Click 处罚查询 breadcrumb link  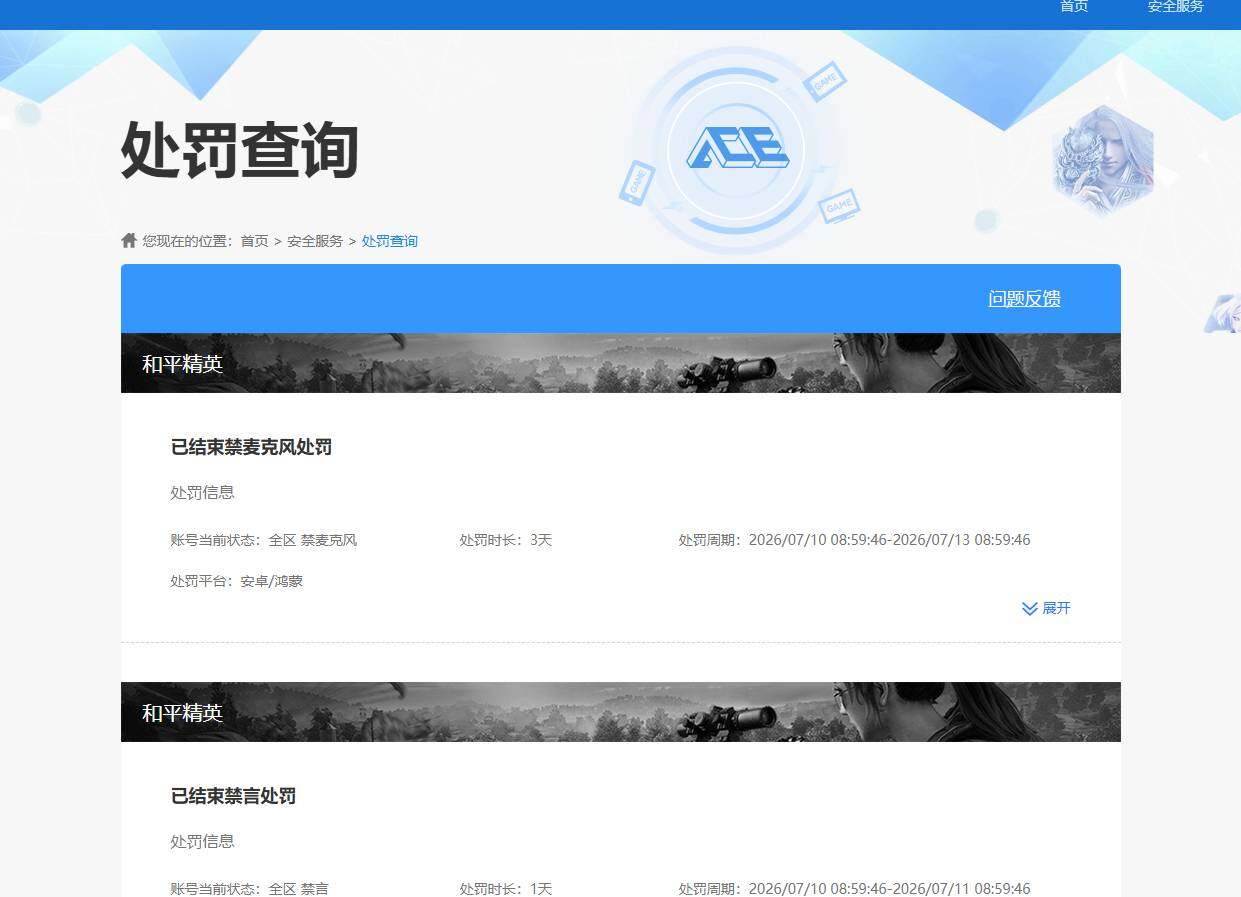pyautogui.click(x=390, y=241)
